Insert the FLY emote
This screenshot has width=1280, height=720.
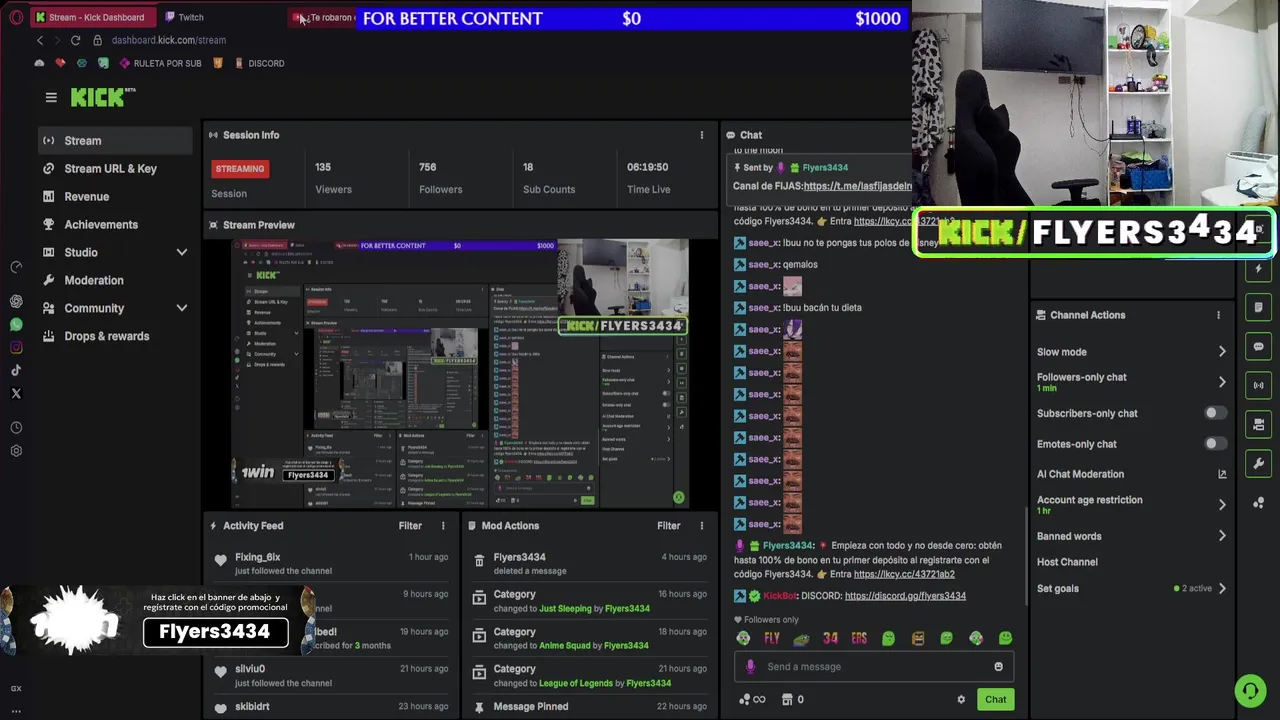772,638
